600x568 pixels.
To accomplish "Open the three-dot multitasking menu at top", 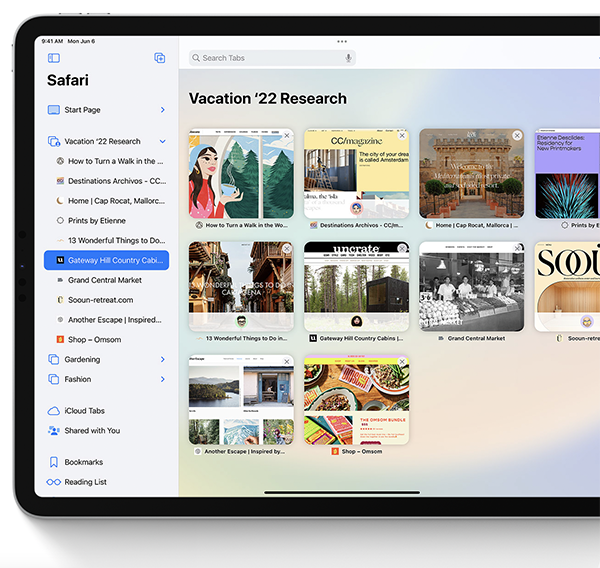I will pyautogui.click(x=342, y=41).
